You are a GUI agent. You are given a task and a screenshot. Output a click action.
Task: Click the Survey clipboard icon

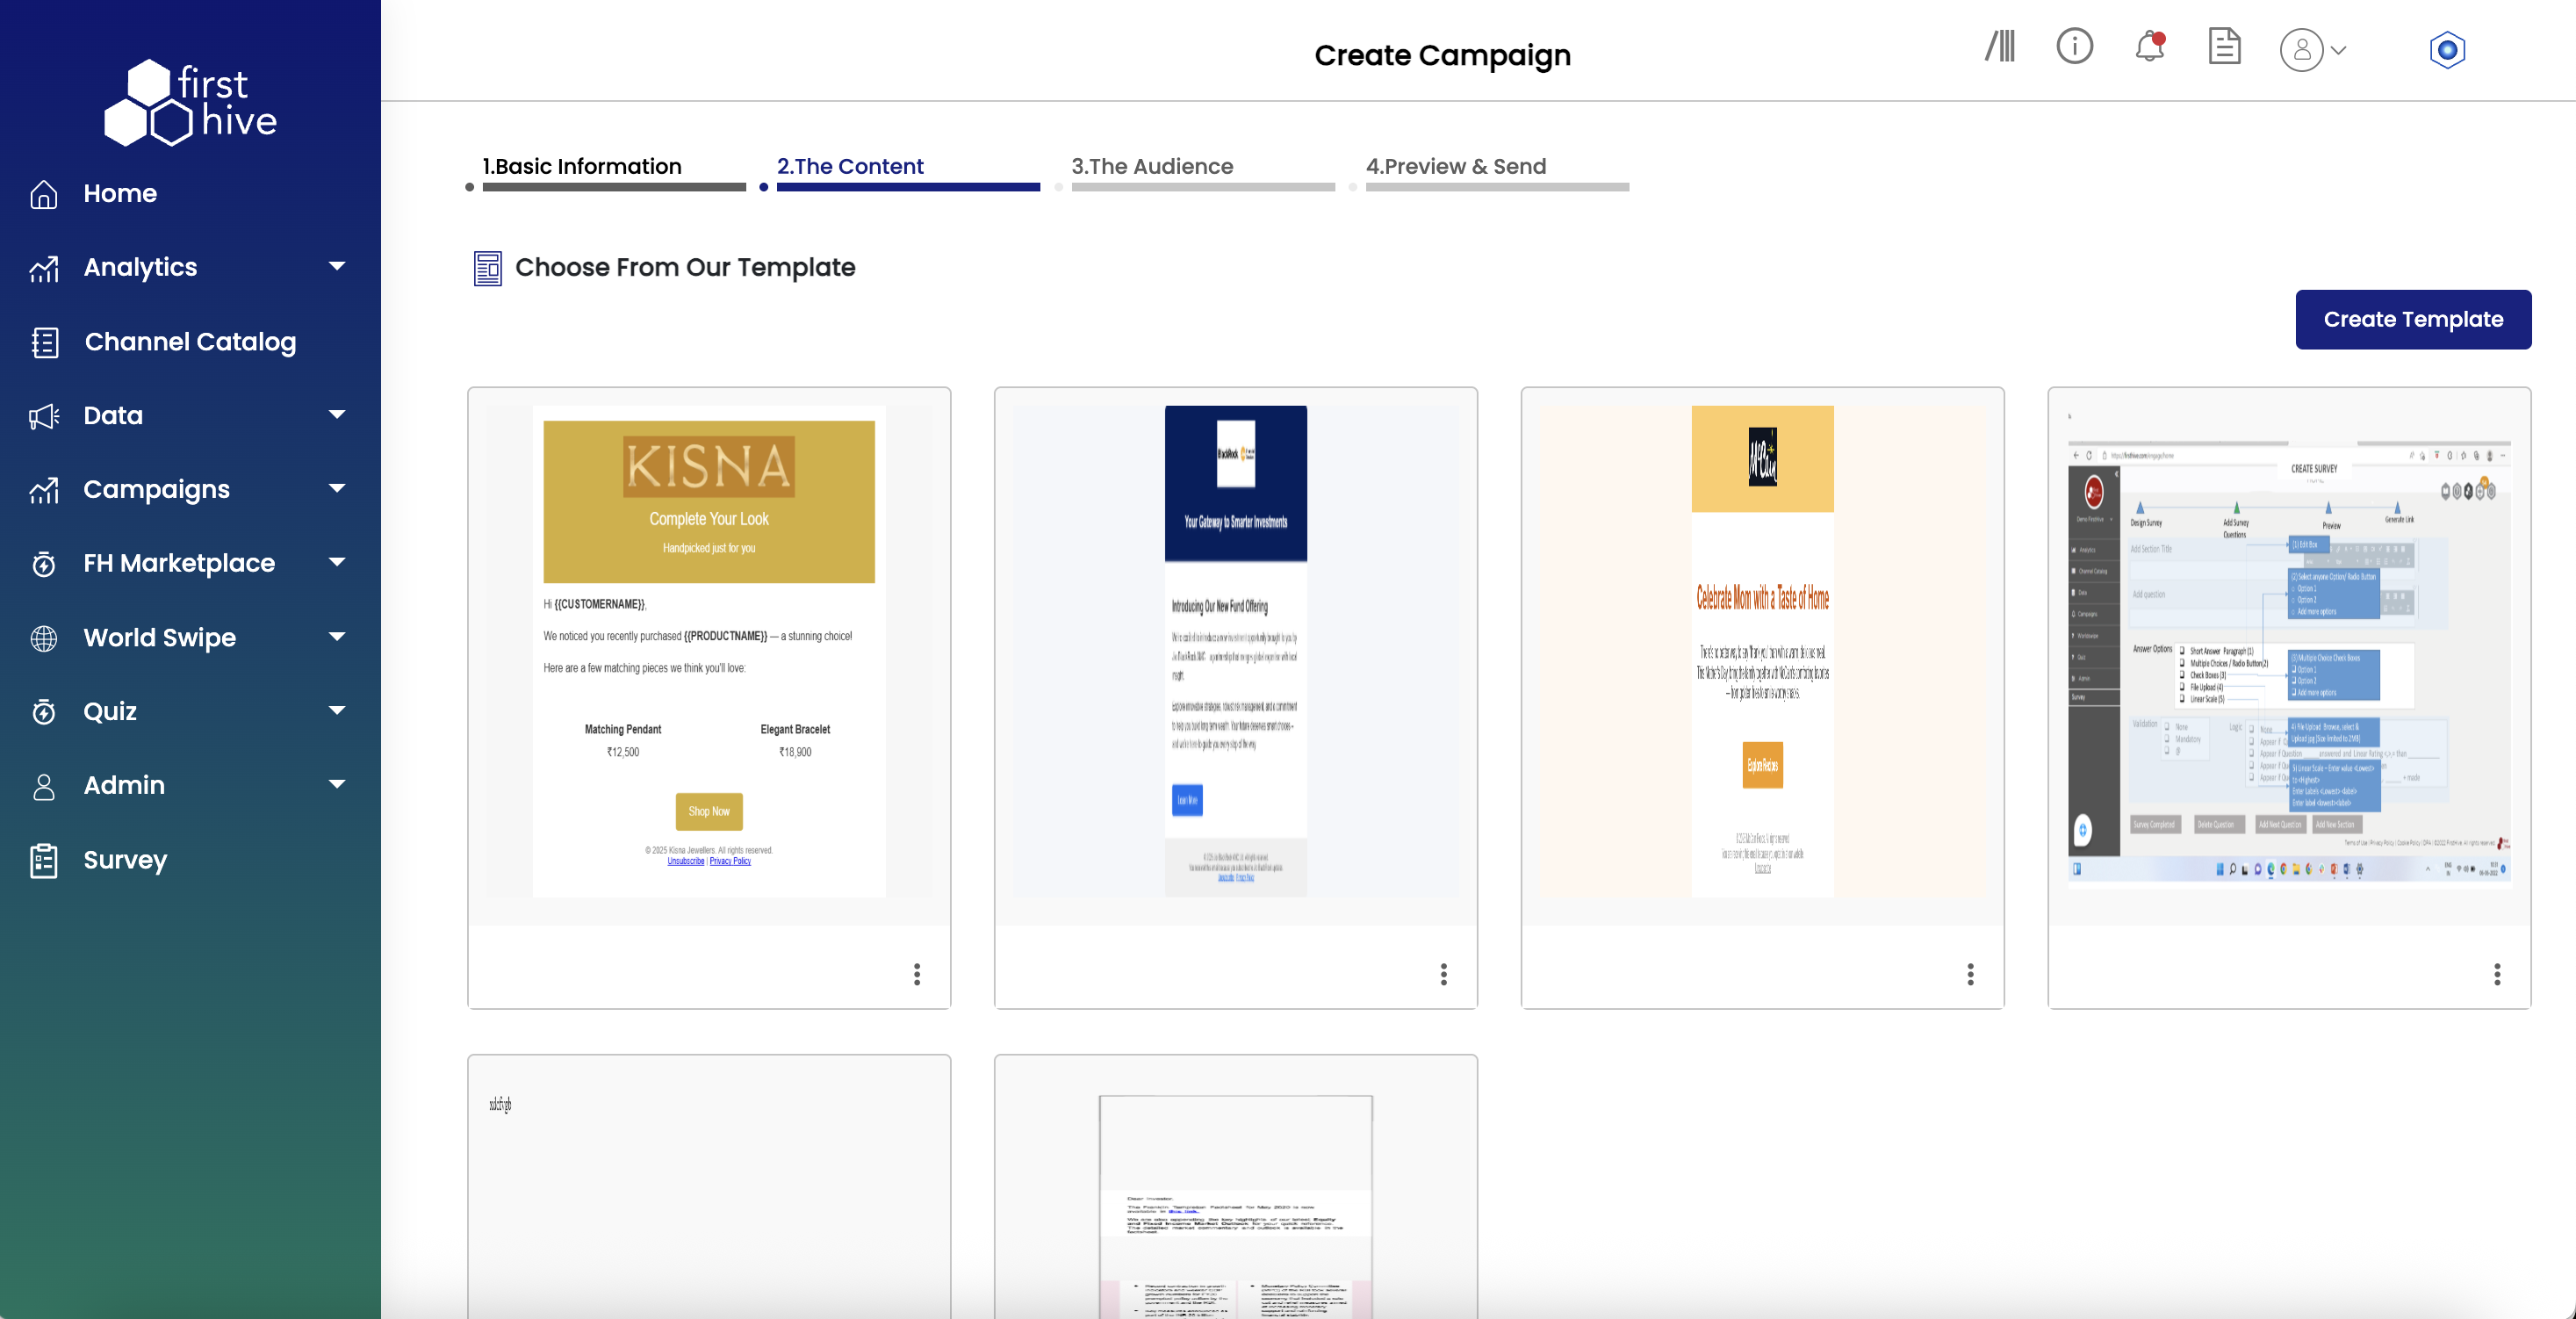point(44,860)
